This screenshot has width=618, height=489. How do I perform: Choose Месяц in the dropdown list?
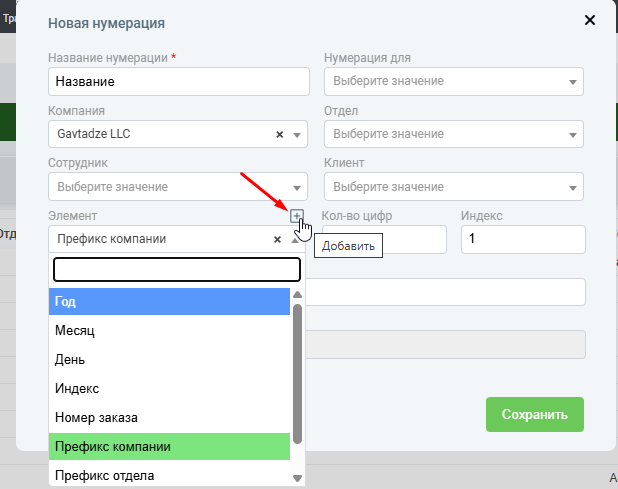coord(169,330)
